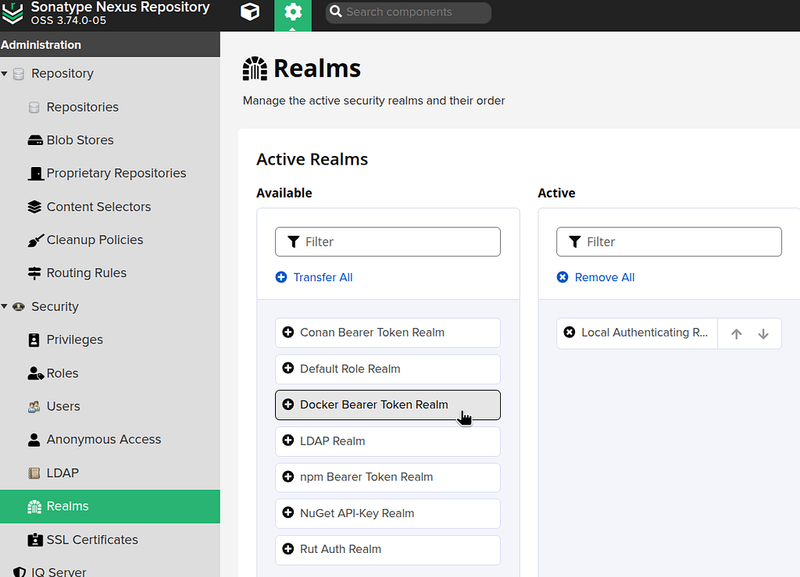800x577 pixels.
Task: Open Routing Rules page
Action: pos(86,273)
